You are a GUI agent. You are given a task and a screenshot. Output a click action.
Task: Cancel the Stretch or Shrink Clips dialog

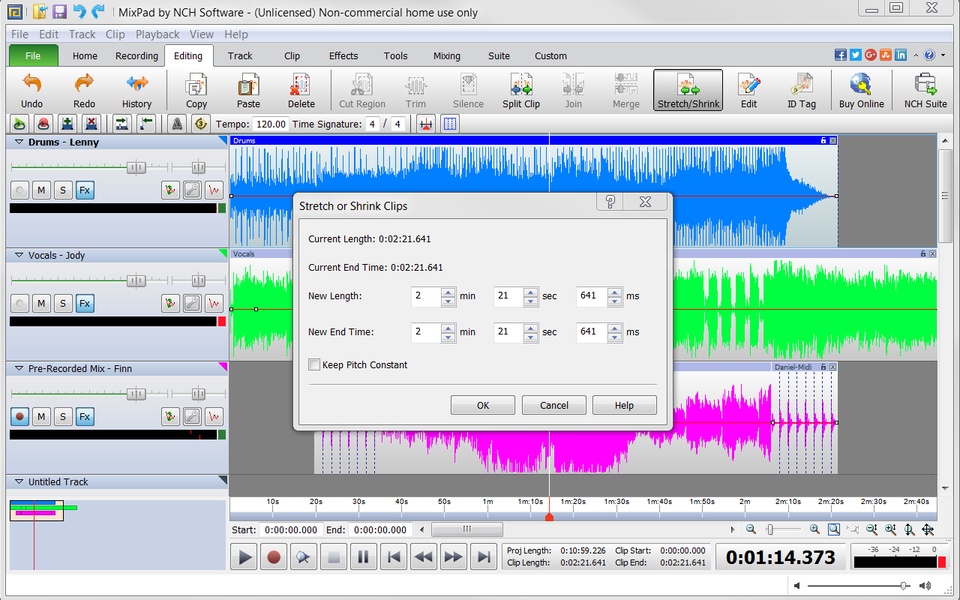(554, 405)
